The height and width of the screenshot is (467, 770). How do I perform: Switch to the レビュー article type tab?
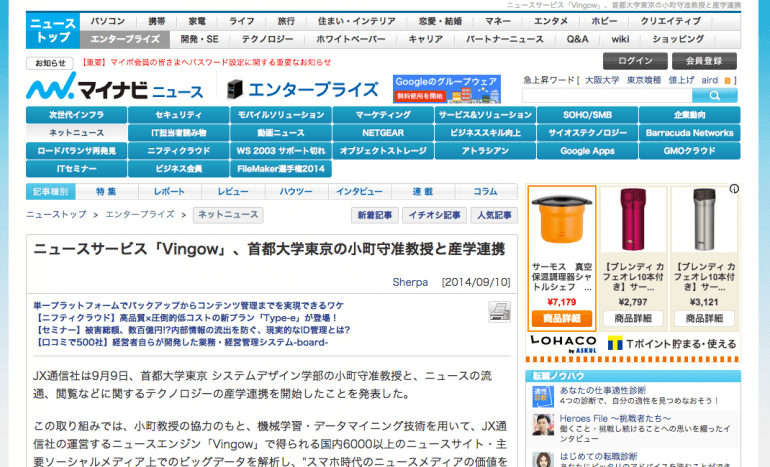[233, 192]
